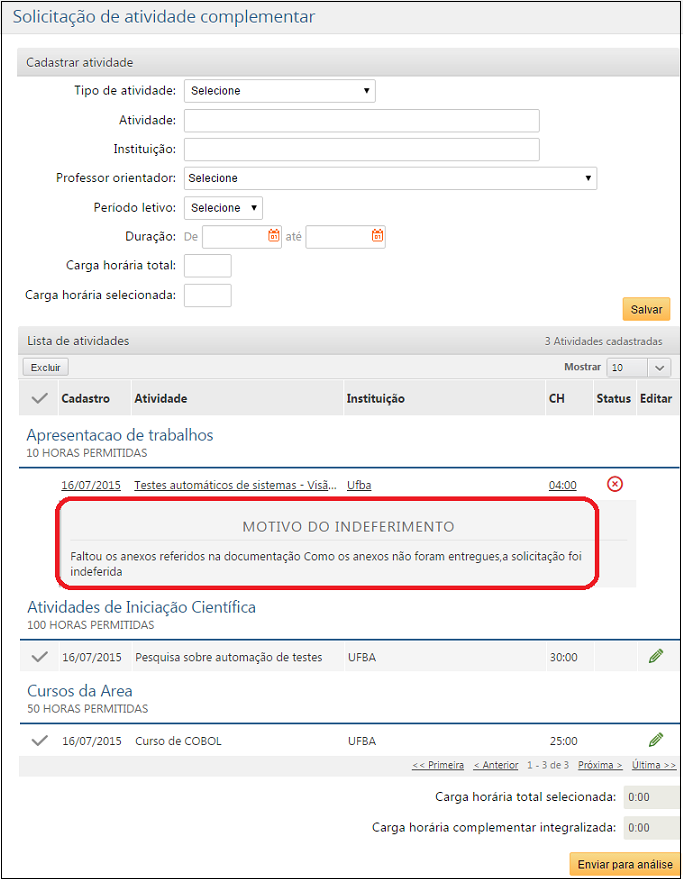Expand the "Período letivo" selector
Image resolution: width=683 pixels, height=880 pixels.
[222, 207]
